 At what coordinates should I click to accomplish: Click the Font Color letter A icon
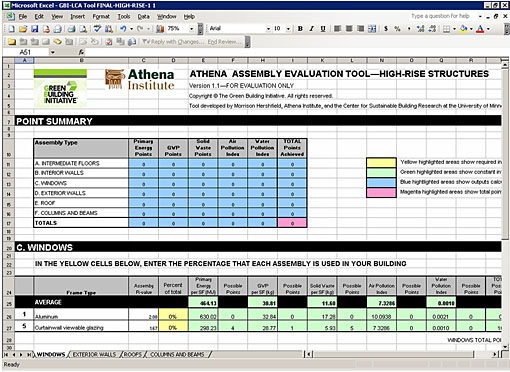click(x=480, y=29)
